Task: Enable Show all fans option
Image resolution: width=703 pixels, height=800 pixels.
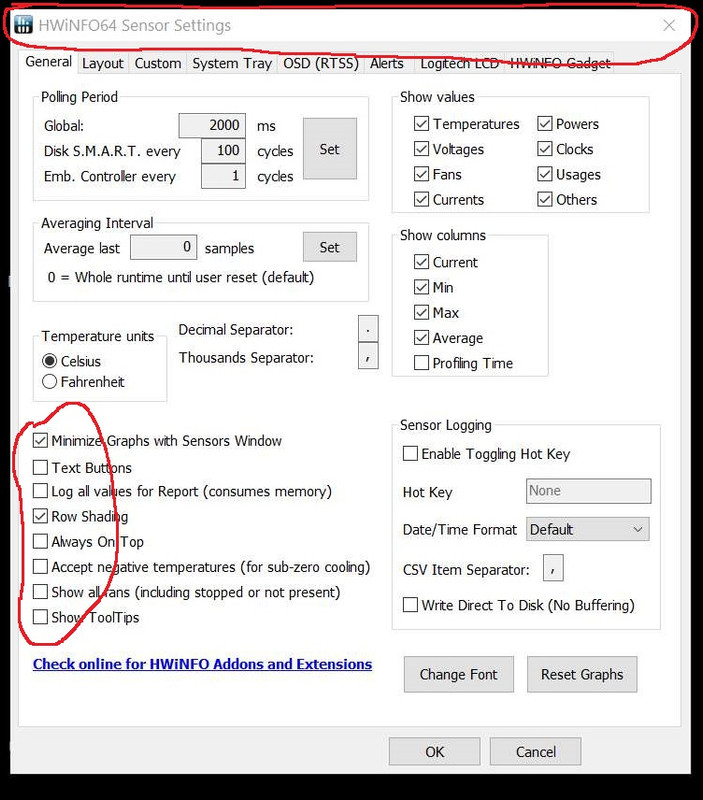Action: tap(40, 591)
